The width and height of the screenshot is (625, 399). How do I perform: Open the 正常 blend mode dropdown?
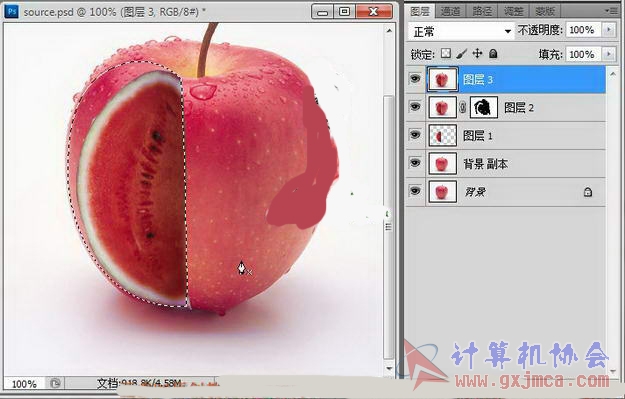461,31
